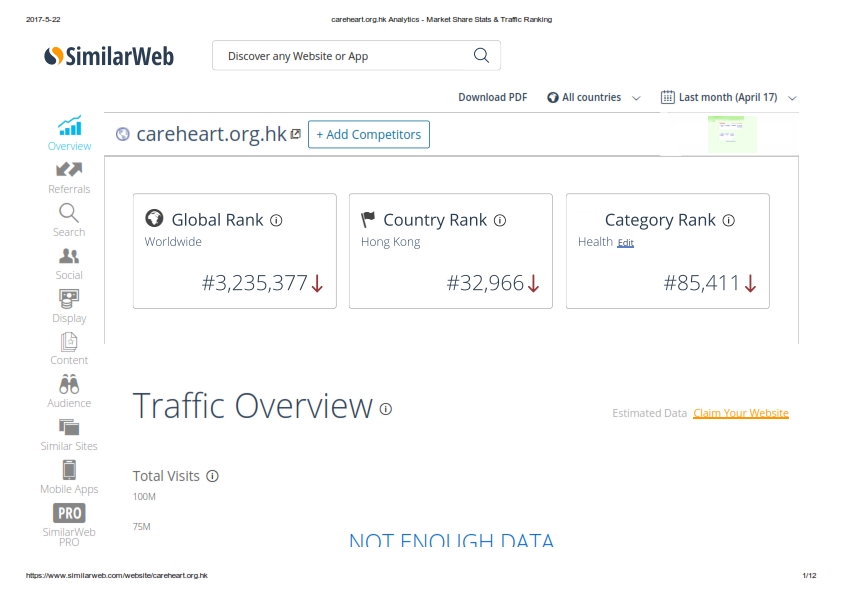This screenshot has width=842, height=595.
Task: Open Mobile Apps sidebar section
Action: [69, 477]
